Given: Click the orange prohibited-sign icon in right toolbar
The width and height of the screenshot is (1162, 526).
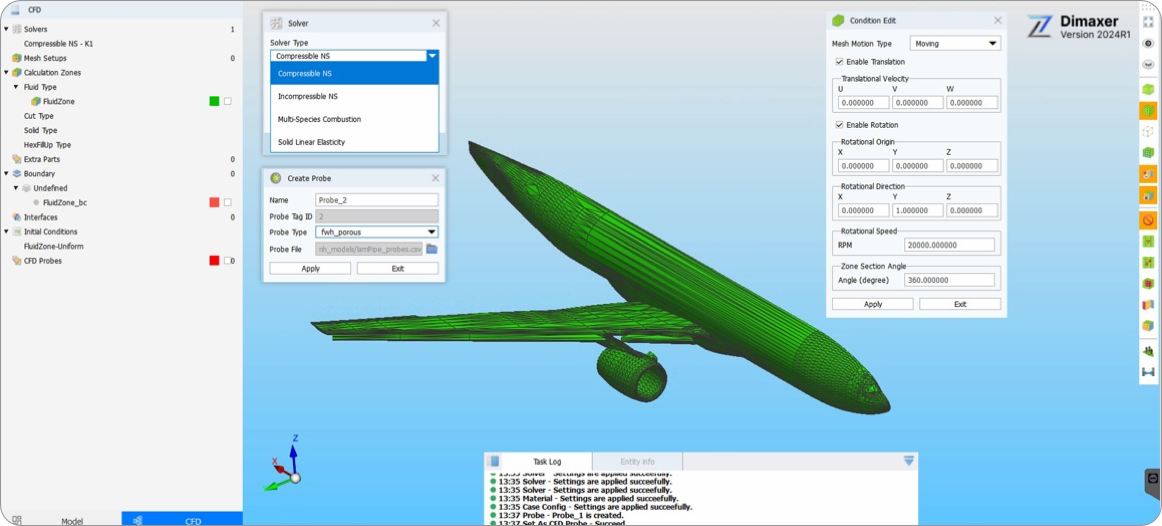Looking at the screenshot, I should pos(1148,220).
